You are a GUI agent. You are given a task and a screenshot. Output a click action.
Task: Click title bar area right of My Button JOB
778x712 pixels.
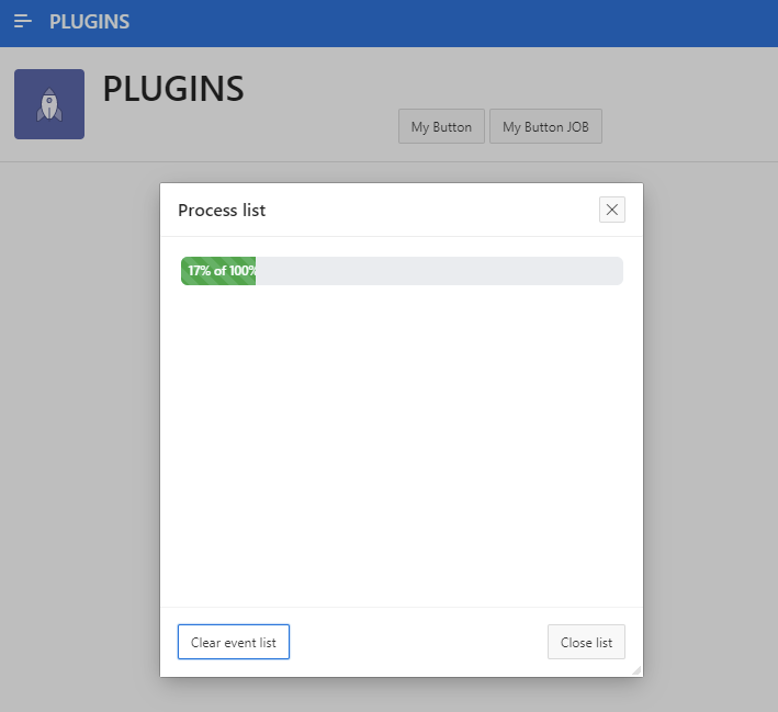tap(690, 127)
